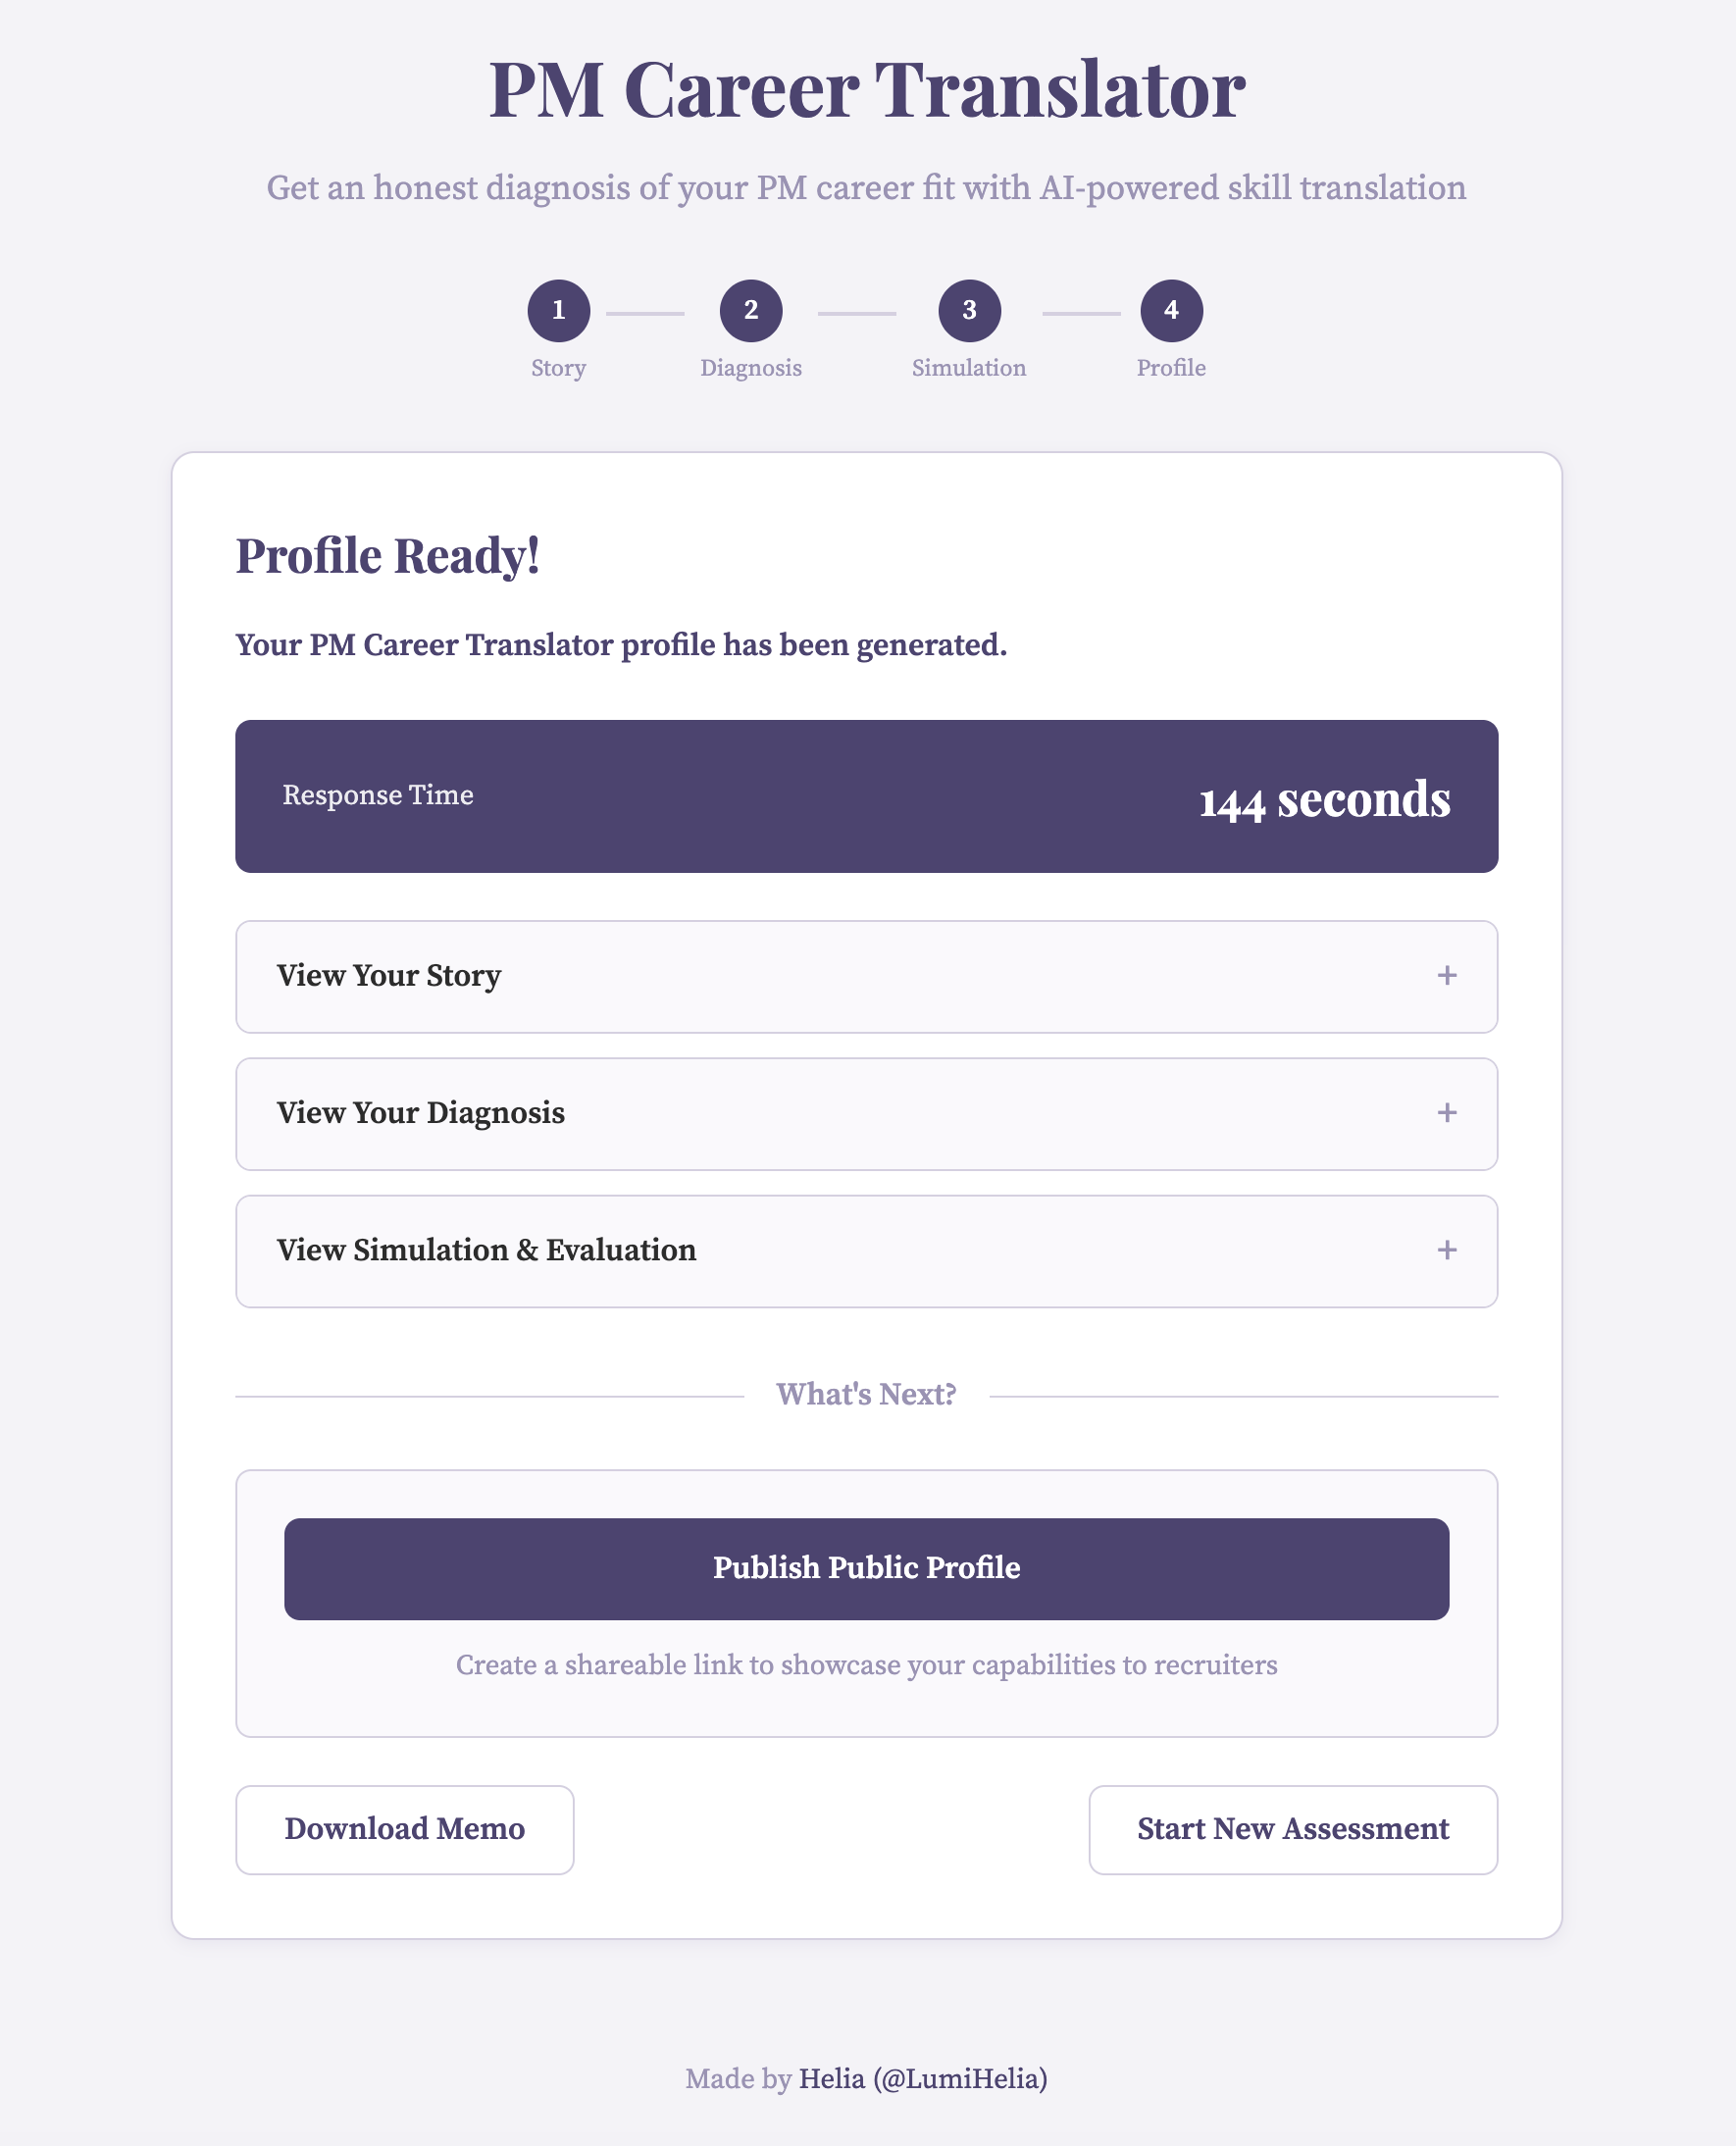The height and width of the screenshot is (2146, 1736).
Task: Click Start New Assessment
Action: 1292,1830
